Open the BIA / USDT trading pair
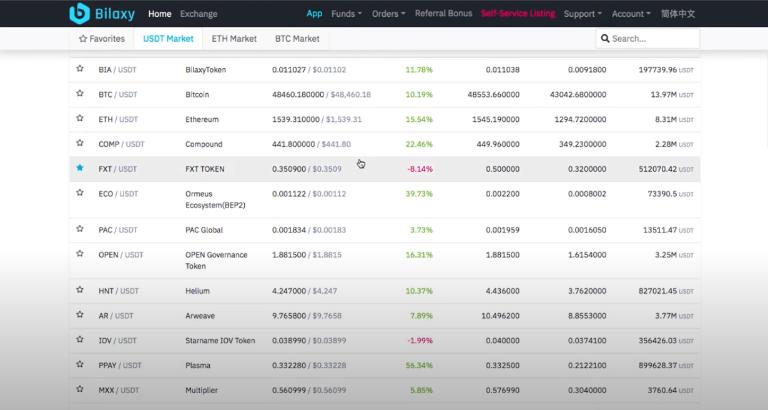 (117, 70)
